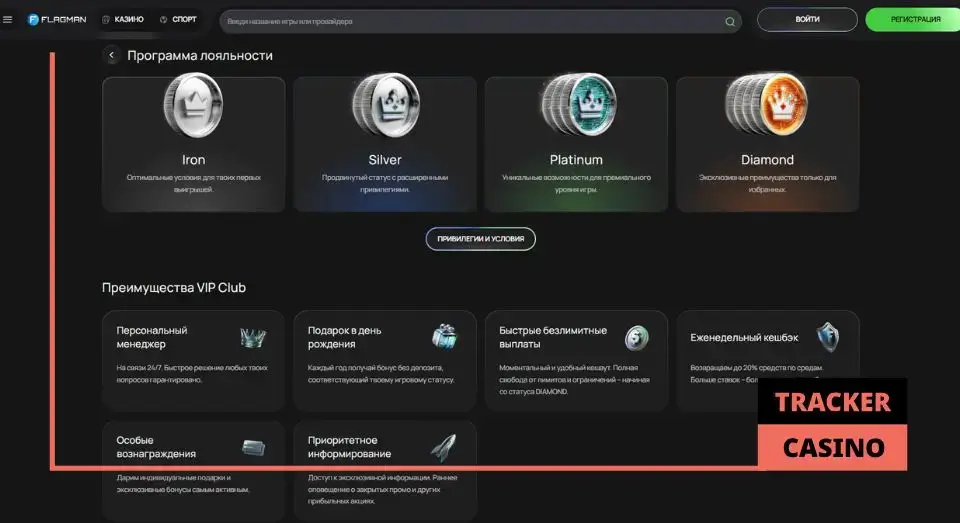Open the Казино tab

pyautogui.click(x=123, y=20)
